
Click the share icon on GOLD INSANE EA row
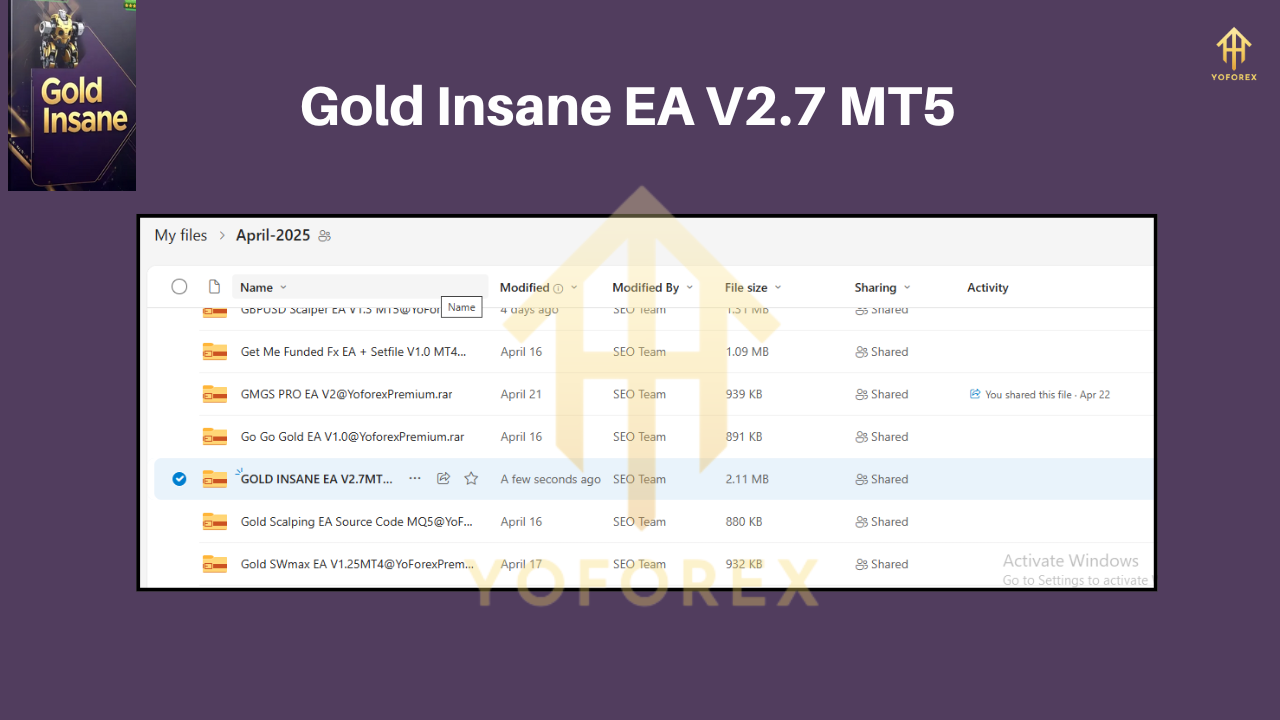(x=443, y=478)
